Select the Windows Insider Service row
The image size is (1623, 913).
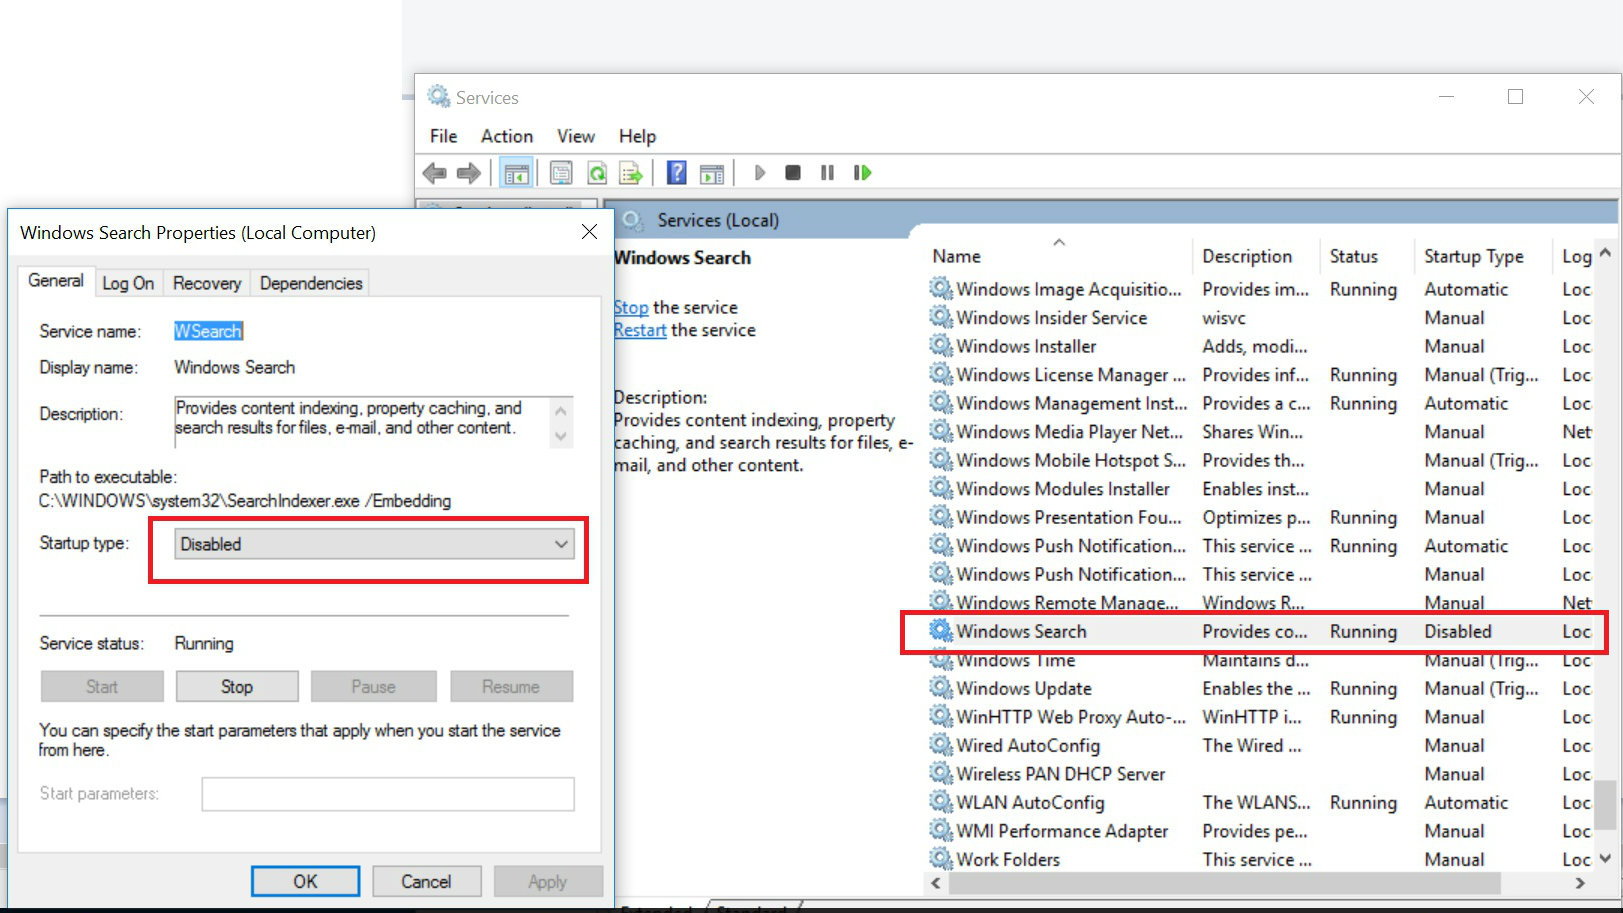click(x=1259, y=317)
